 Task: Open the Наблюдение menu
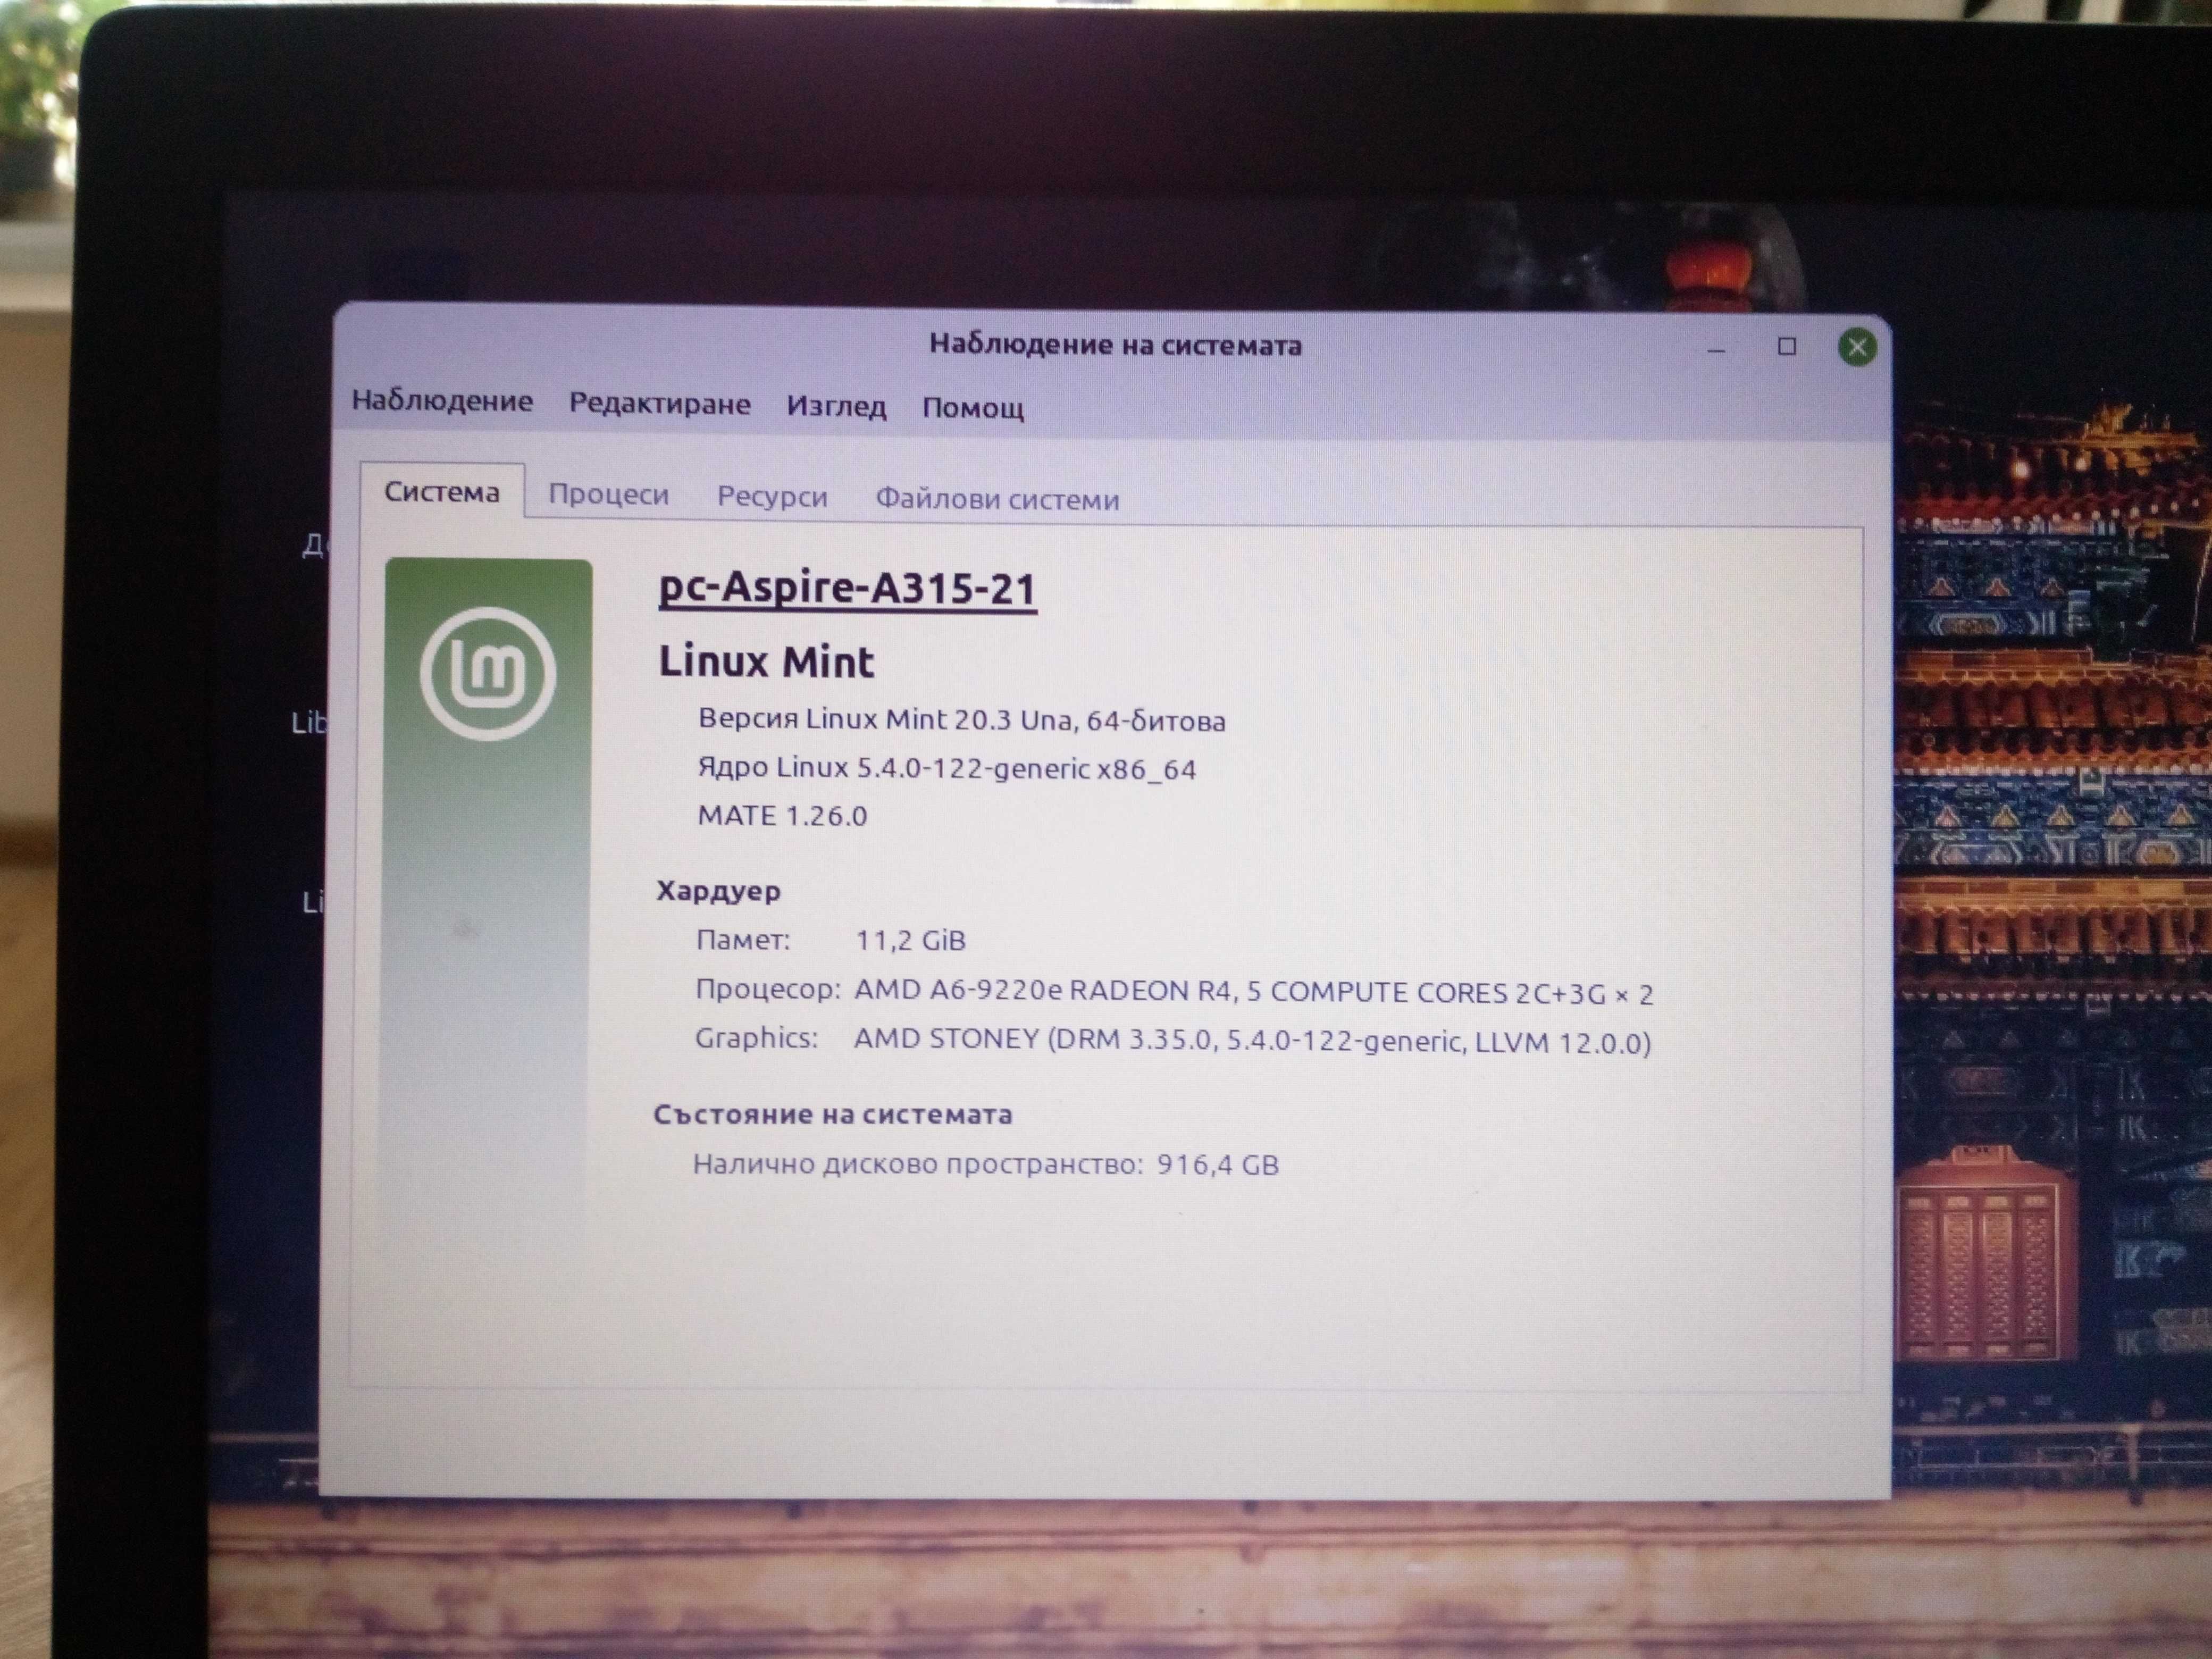[442, 401]
